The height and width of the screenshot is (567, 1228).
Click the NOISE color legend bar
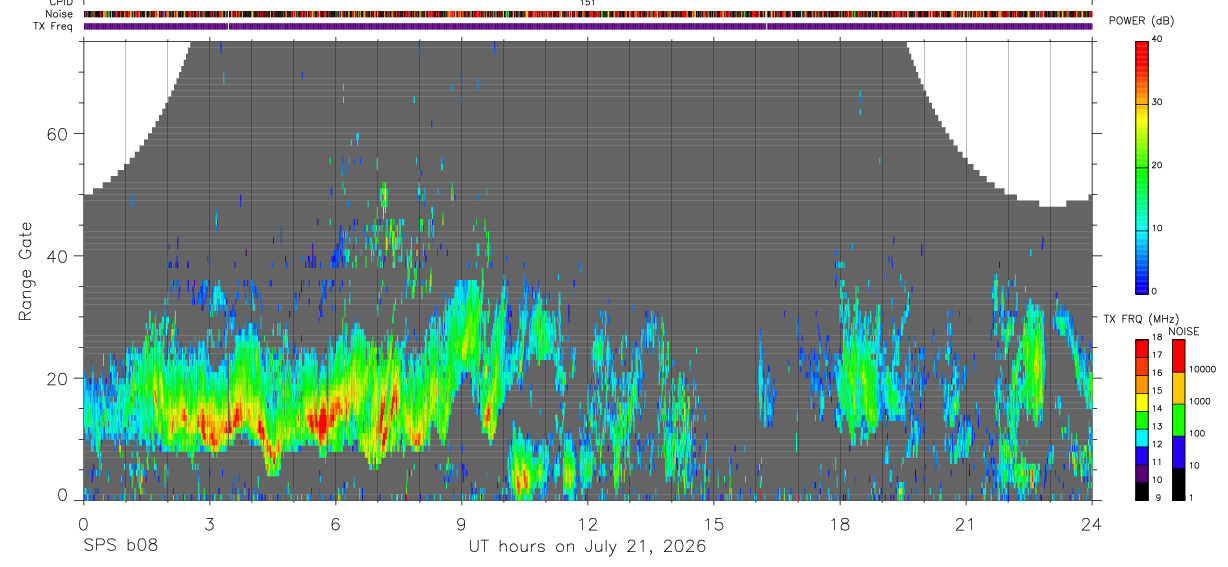(x=1178, y=419)
